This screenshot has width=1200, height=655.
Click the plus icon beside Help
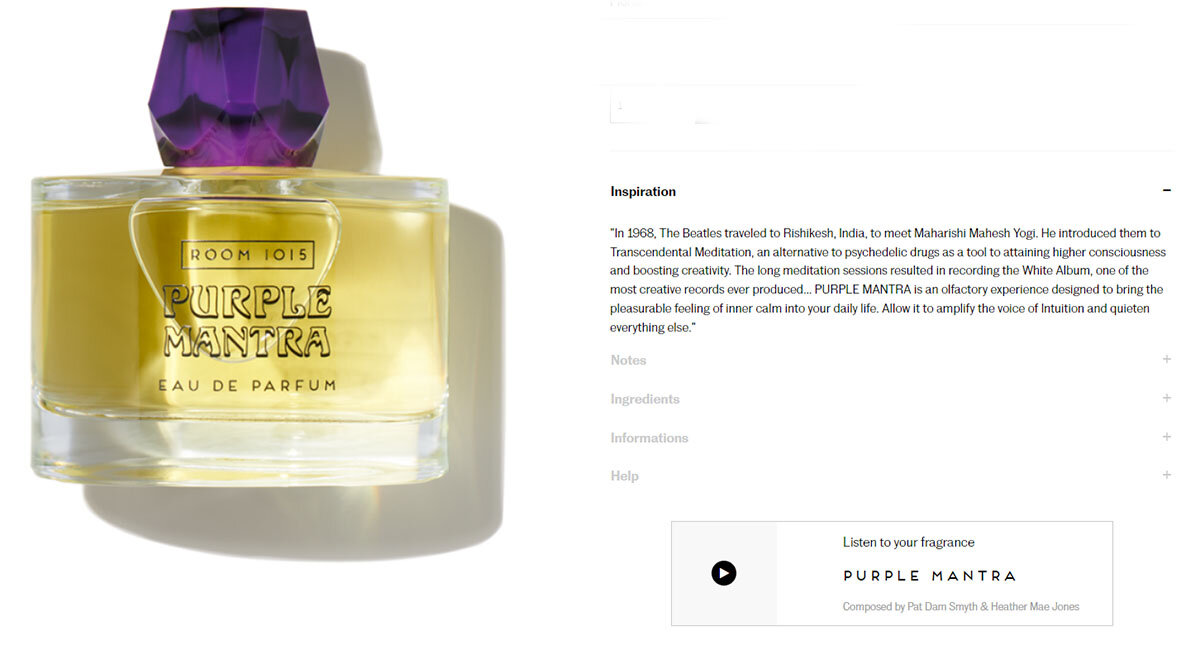[1166, 475]
